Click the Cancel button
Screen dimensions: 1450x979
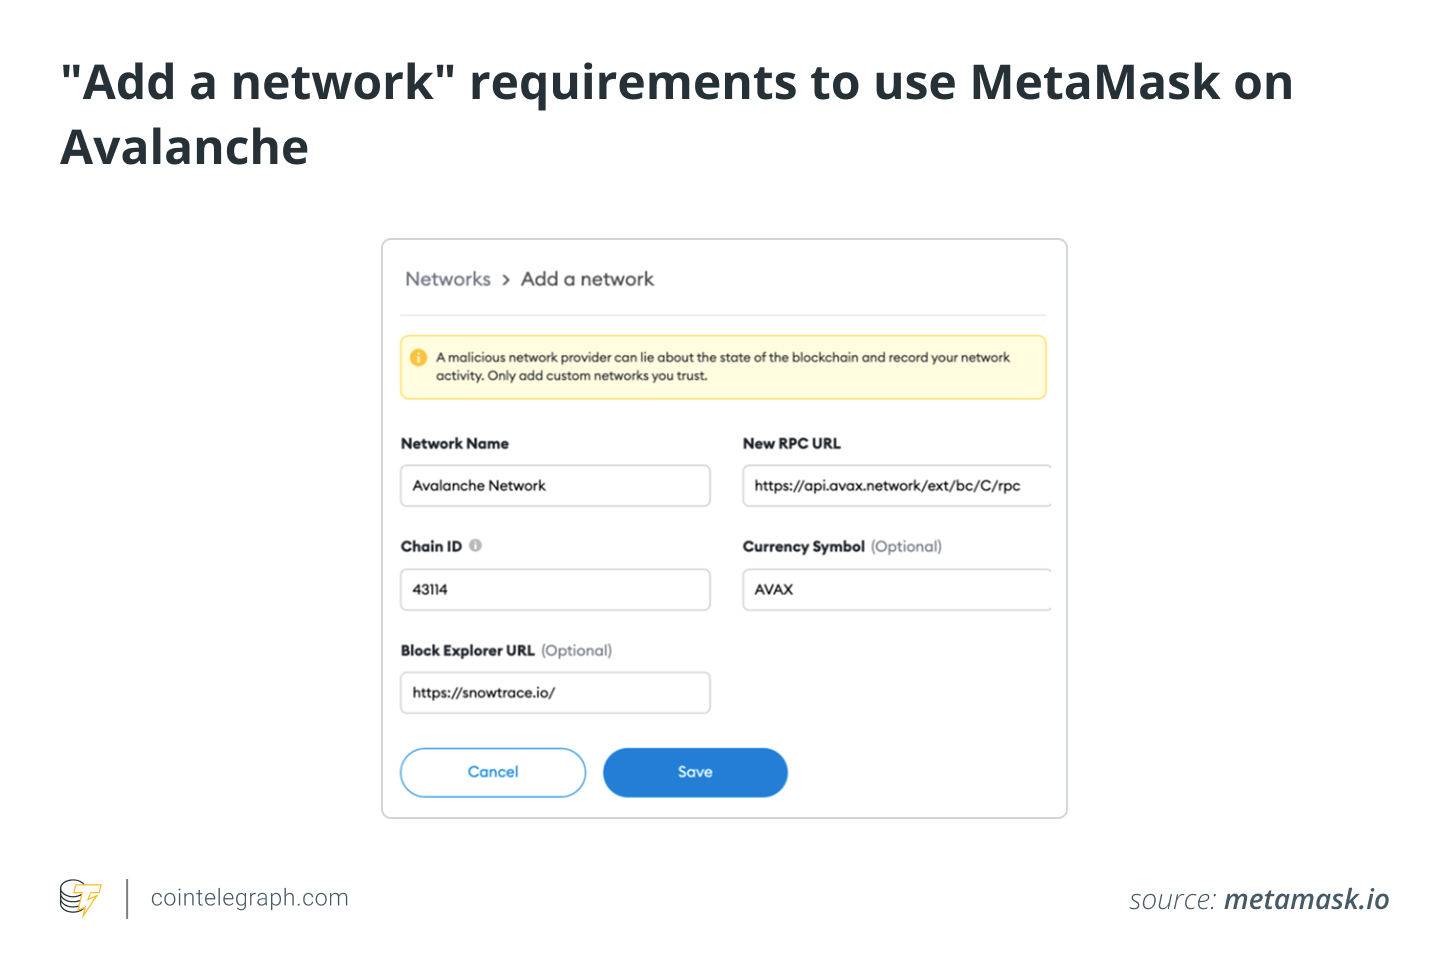click(x=492, y=772)
